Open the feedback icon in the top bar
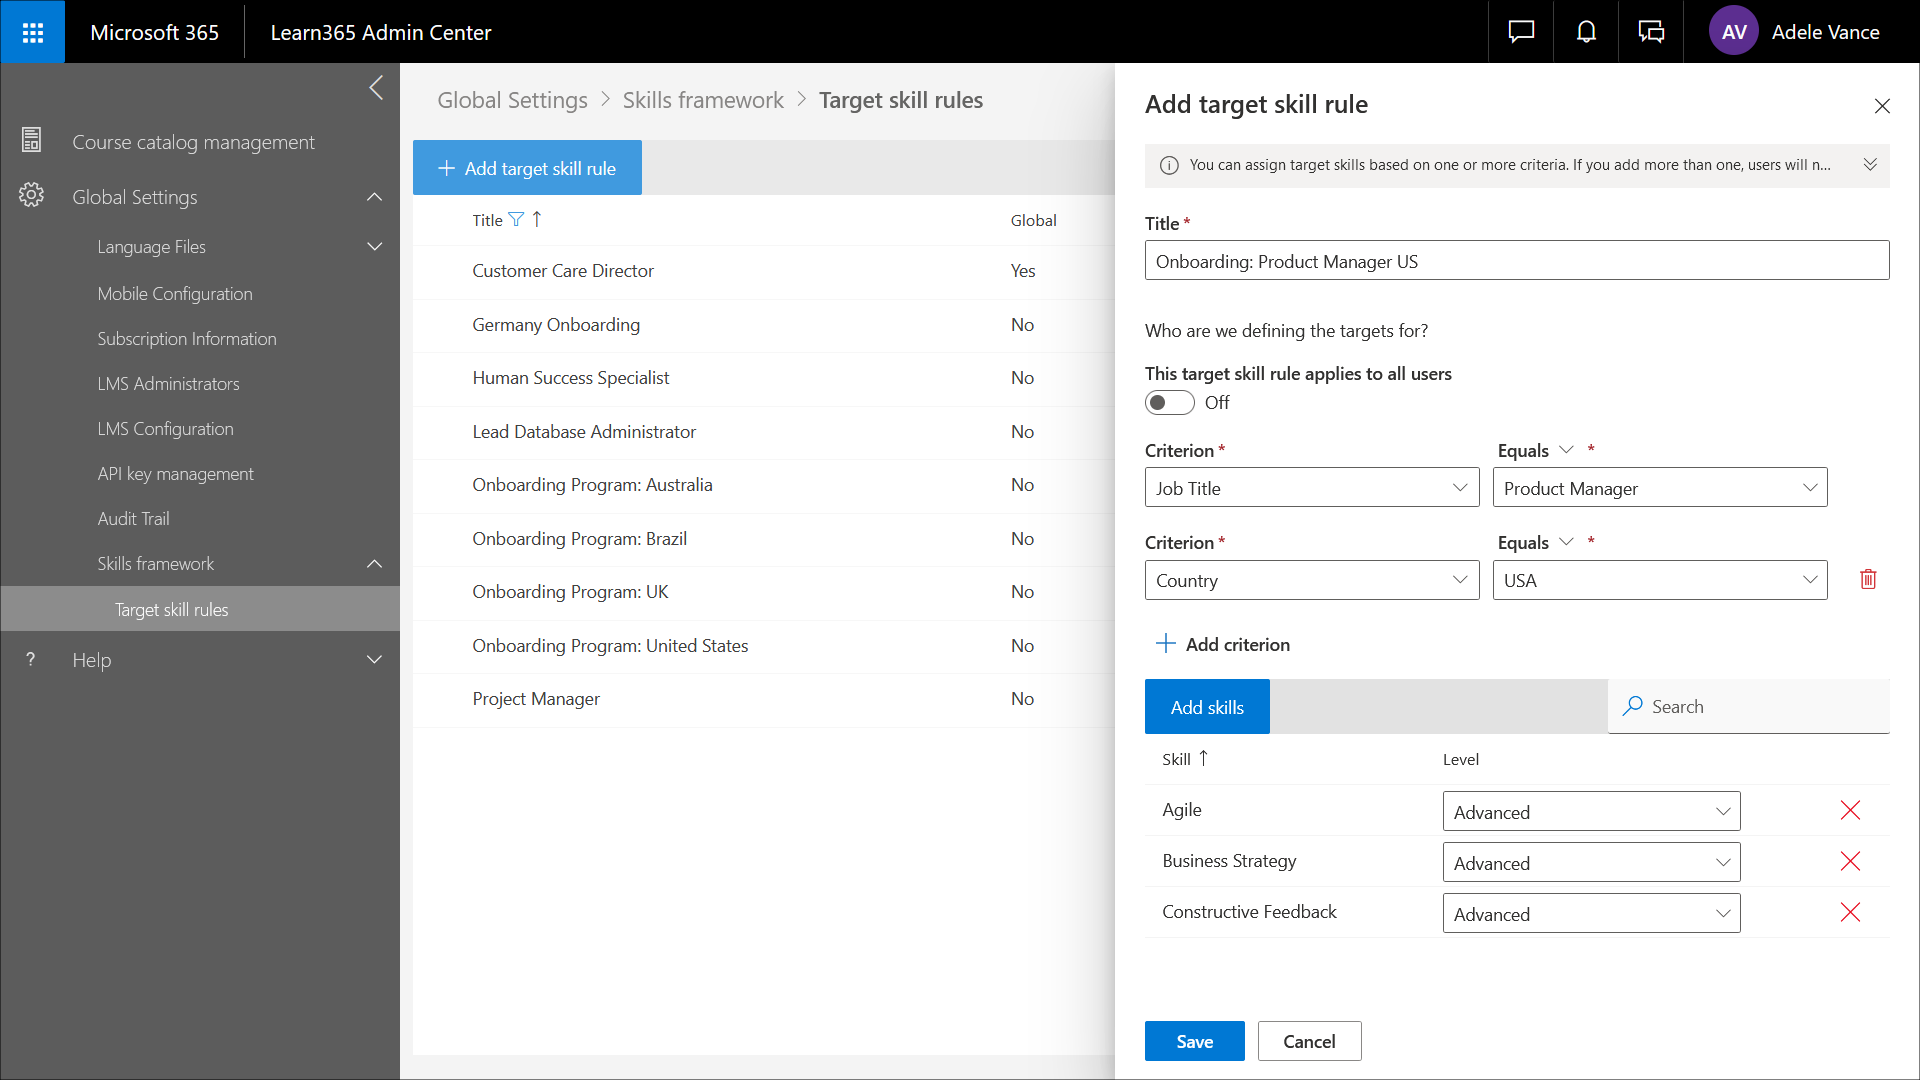This screenshot has height=1080, width=1920. coord(1651,31)
